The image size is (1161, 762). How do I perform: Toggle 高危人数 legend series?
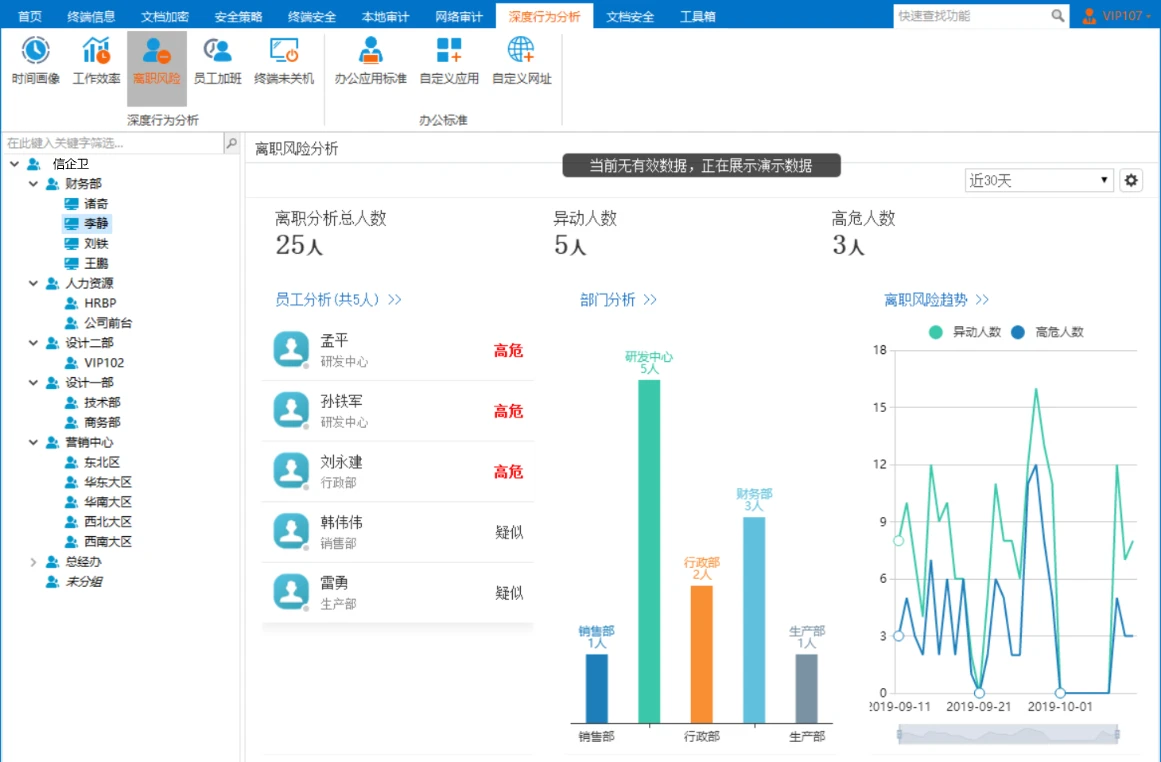pyautogui.click(x=1047, y=332)
